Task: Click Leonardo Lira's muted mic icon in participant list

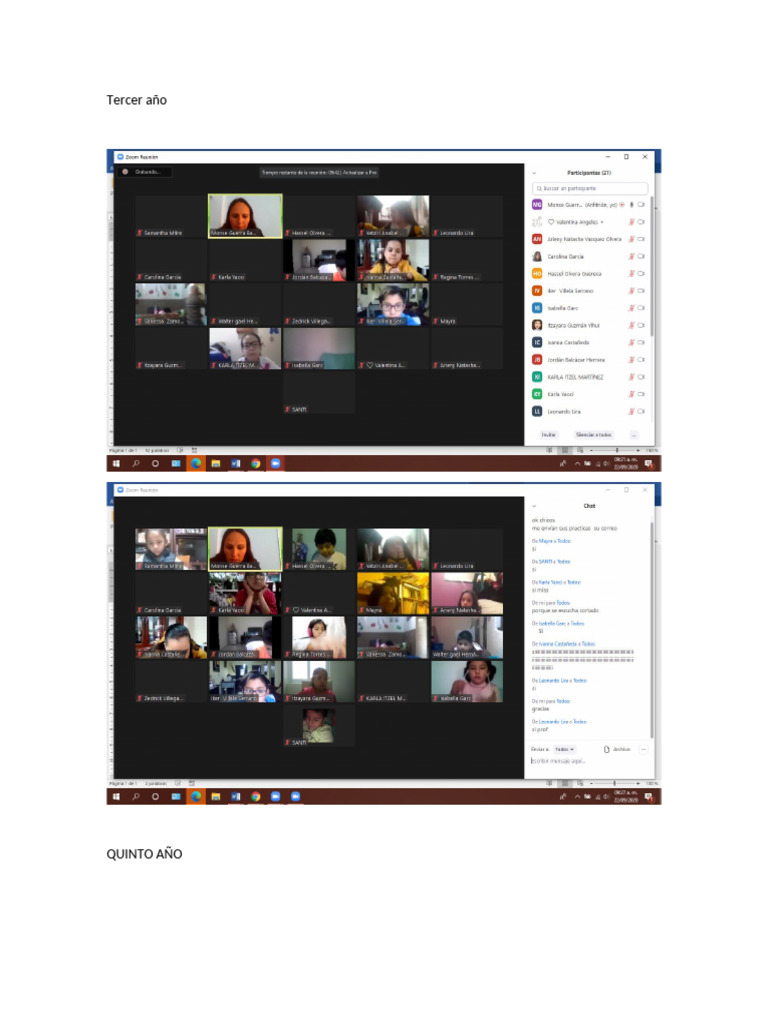Action: 632,411
